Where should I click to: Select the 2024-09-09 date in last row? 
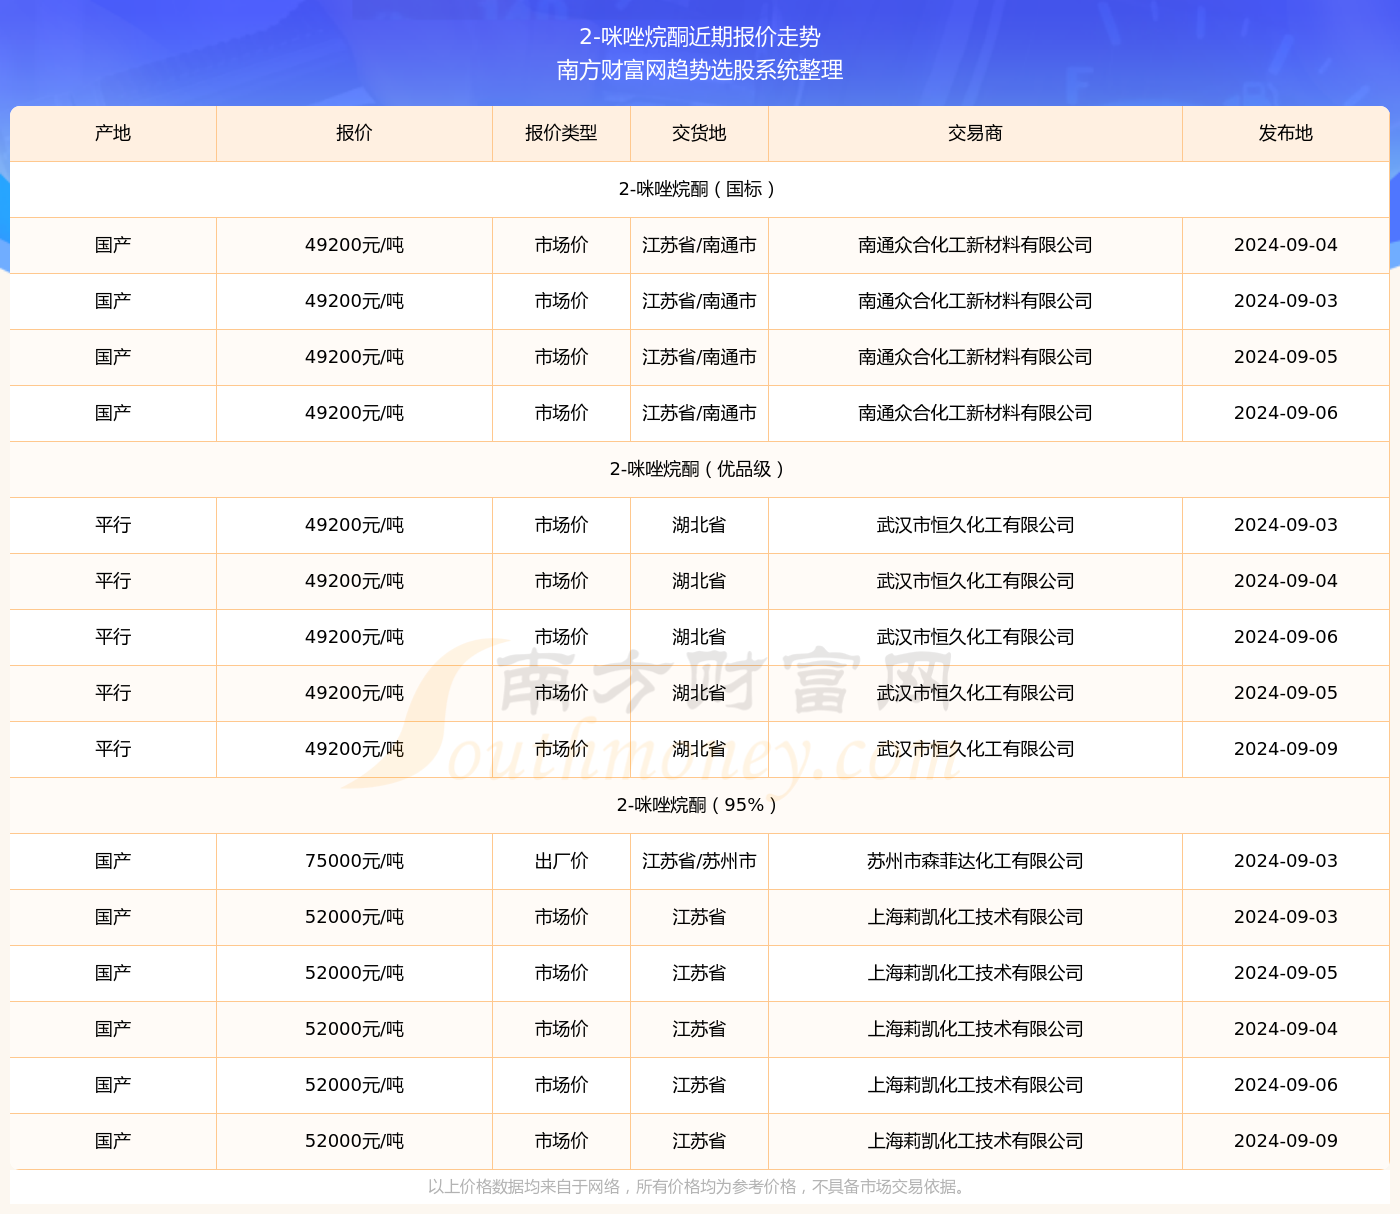coord(1286,1140)
